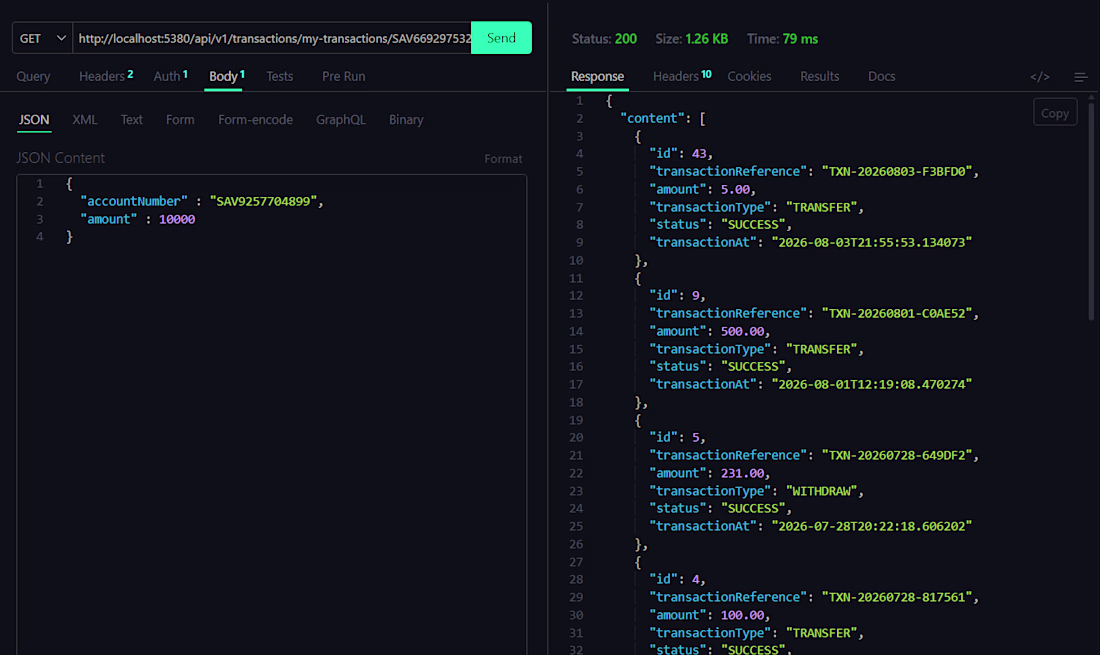Click the amount 100.00 value
Screen dimensions: 1100x655
point(742,615)
